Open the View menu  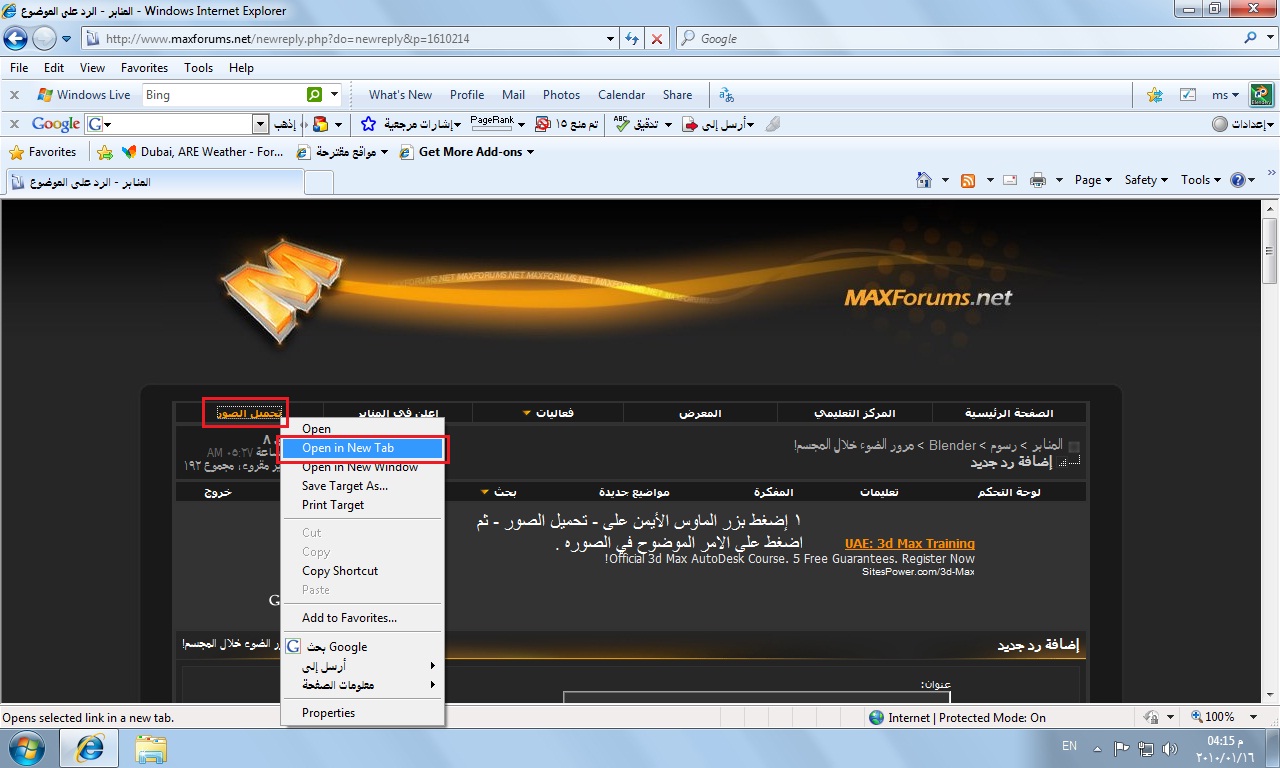pyautogui.click(x=93, y=68)
